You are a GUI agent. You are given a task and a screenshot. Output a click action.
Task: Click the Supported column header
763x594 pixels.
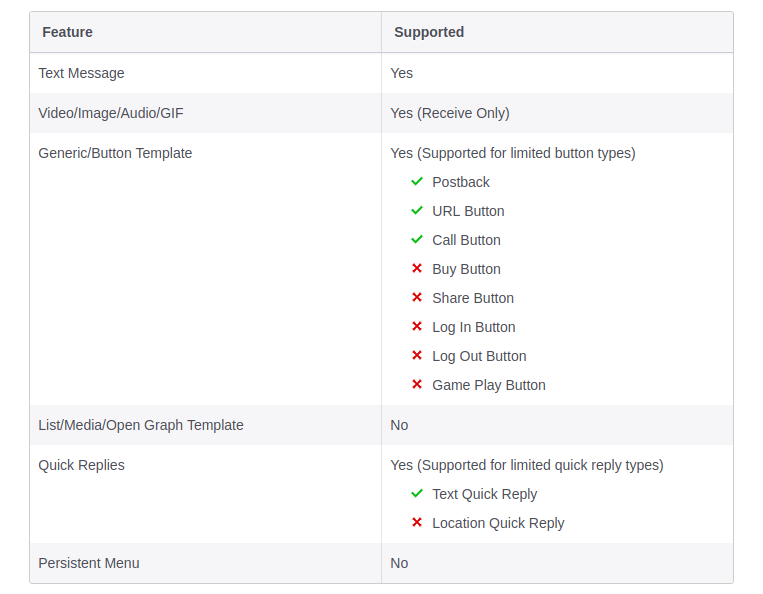click(429, 32)
